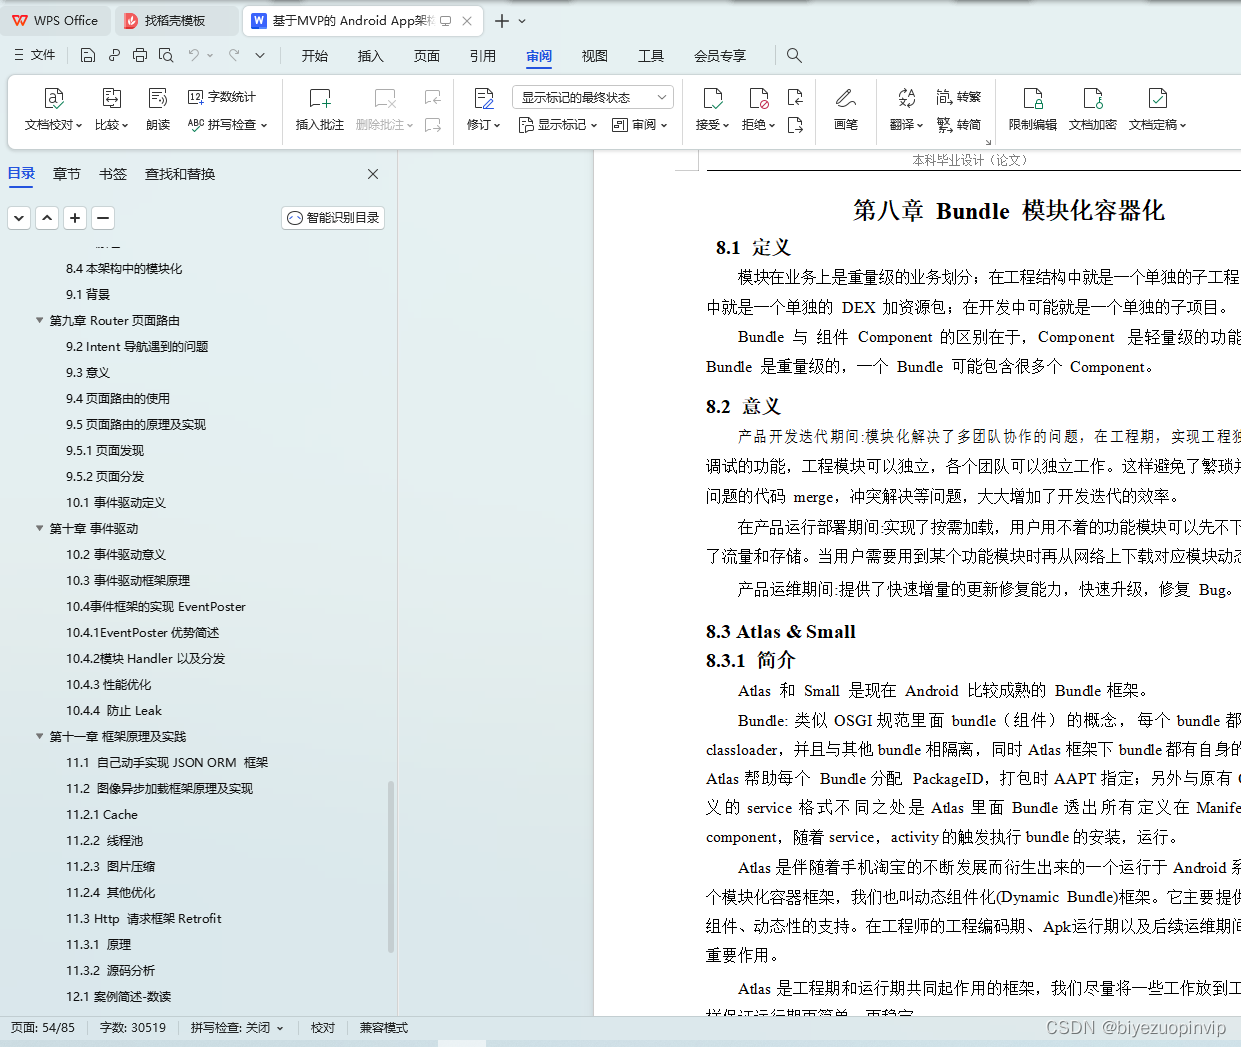
Task: Click the 画笔 pen icon
Action: point(846,98)
